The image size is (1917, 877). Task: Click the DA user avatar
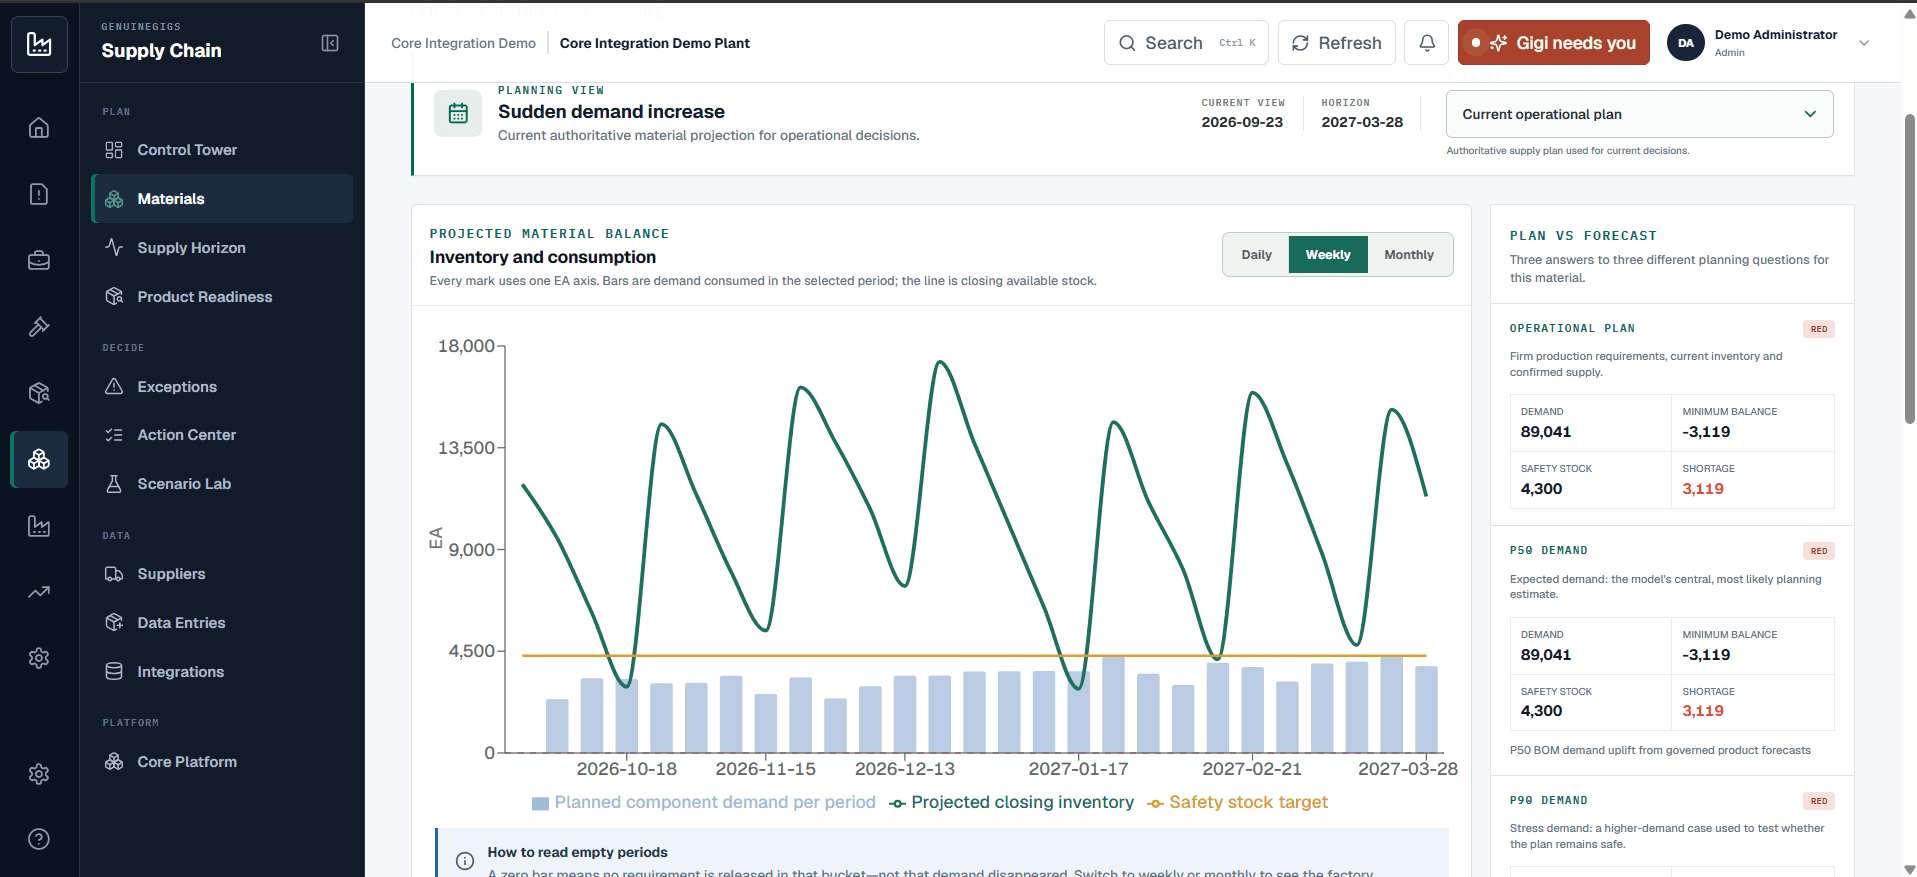click(x=1686, y=43)
